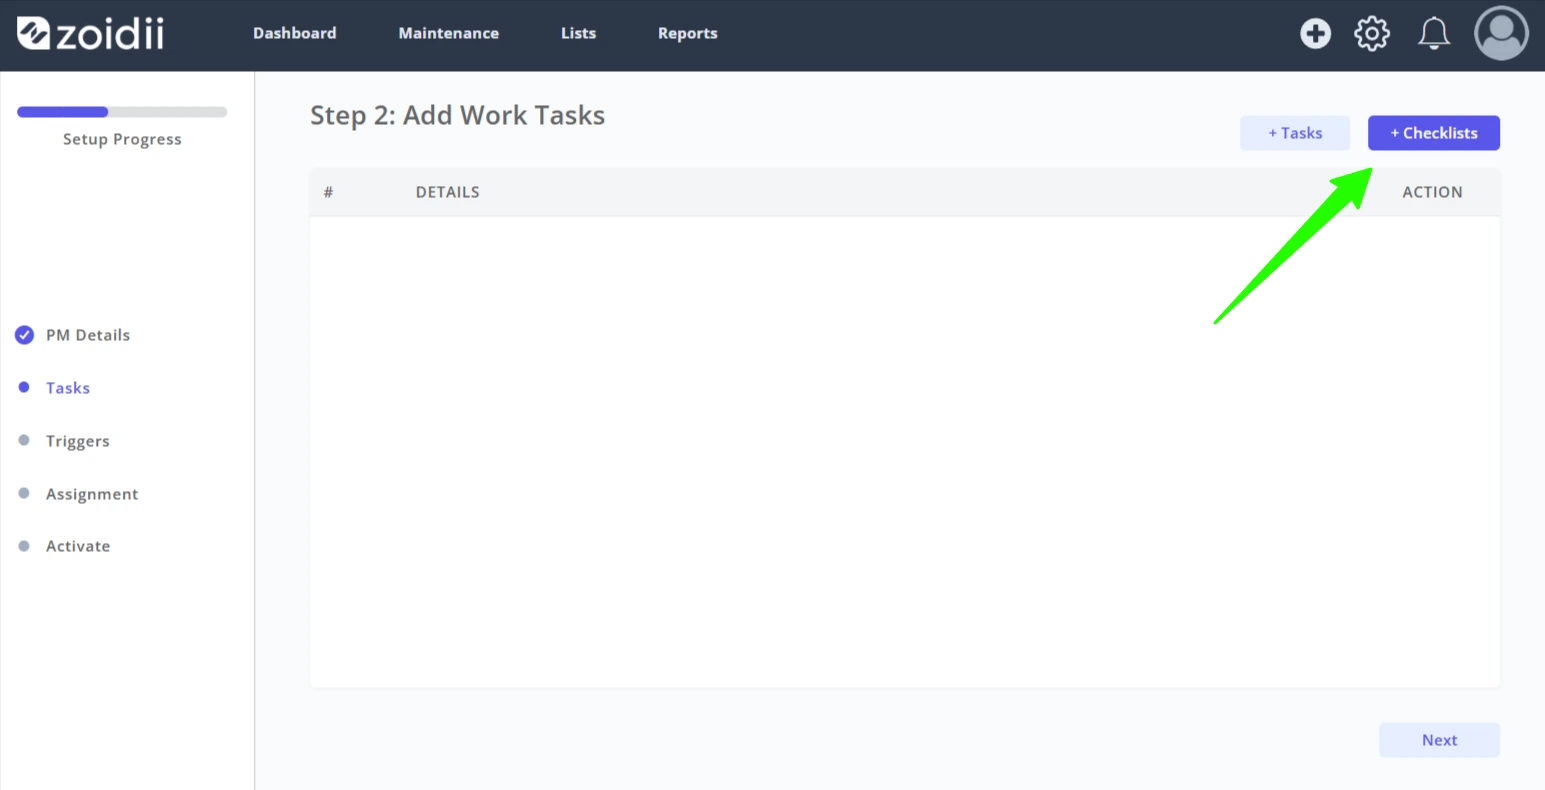Screen dimensions: 1545x790
Task: Go to the Activate step
Action: click(78, 546)
